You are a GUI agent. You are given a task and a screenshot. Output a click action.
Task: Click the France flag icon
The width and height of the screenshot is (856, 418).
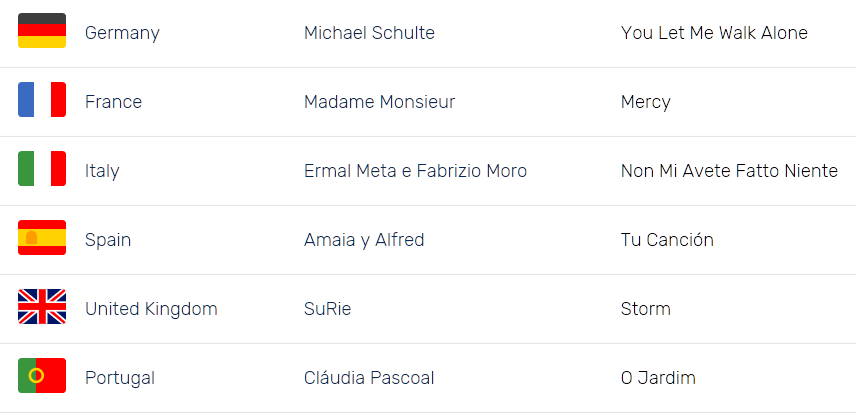42,99
